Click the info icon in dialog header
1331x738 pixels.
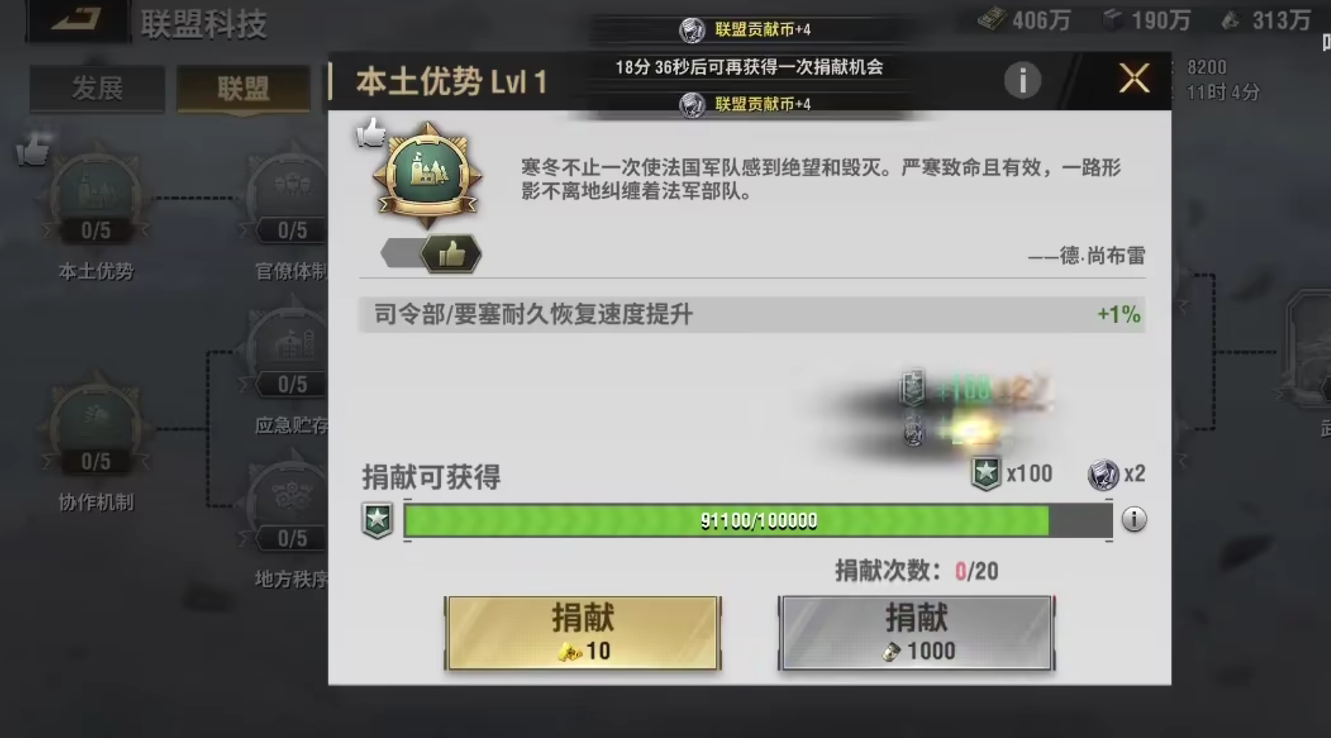(1022, 80)
